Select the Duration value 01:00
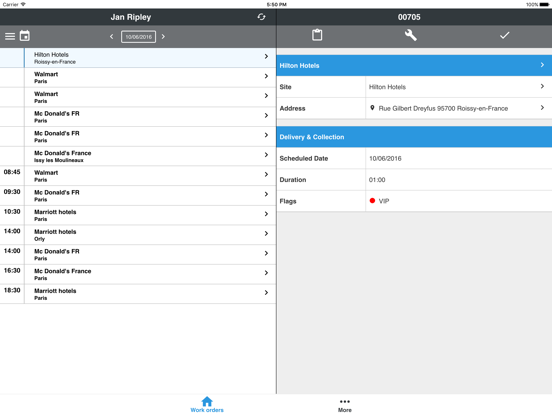Image resolution: width=552 pixels, height=414 pixels. click(x=377, y=180)
